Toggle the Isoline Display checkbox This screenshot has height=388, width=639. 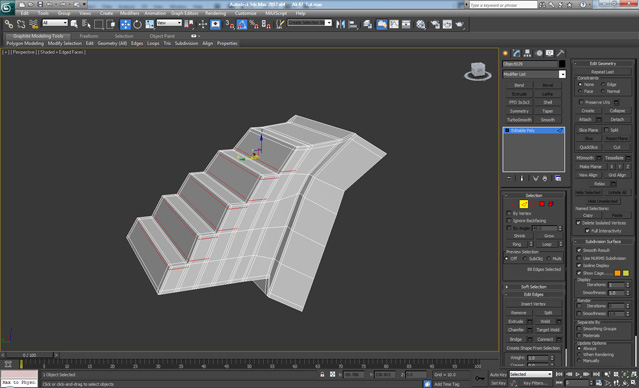pos(579,265)
